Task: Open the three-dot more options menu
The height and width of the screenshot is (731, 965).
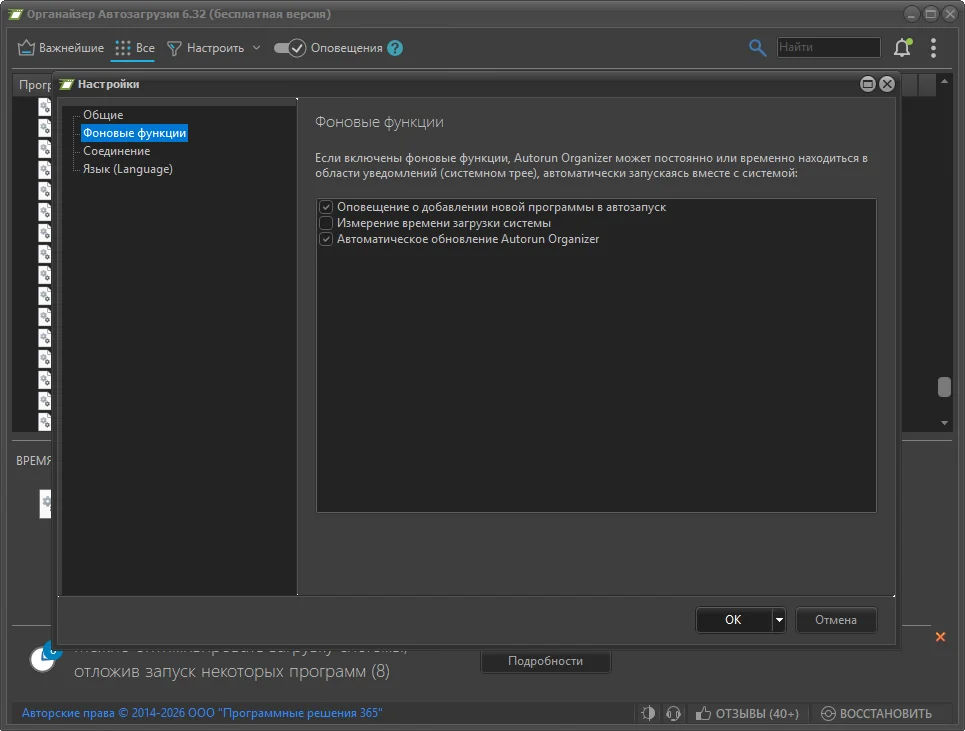Action: [x=933, y=48]
